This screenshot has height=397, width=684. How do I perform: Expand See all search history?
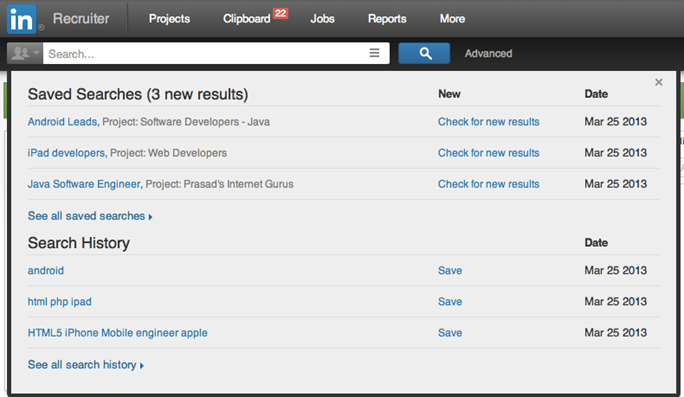point(86,365)
